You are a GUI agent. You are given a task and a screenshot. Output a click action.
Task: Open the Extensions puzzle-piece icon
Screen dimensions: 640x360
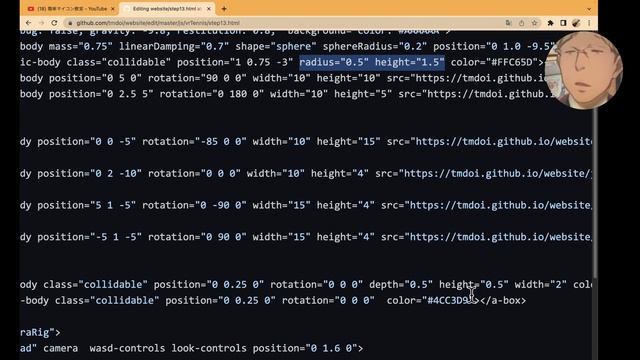click(550, 23)
